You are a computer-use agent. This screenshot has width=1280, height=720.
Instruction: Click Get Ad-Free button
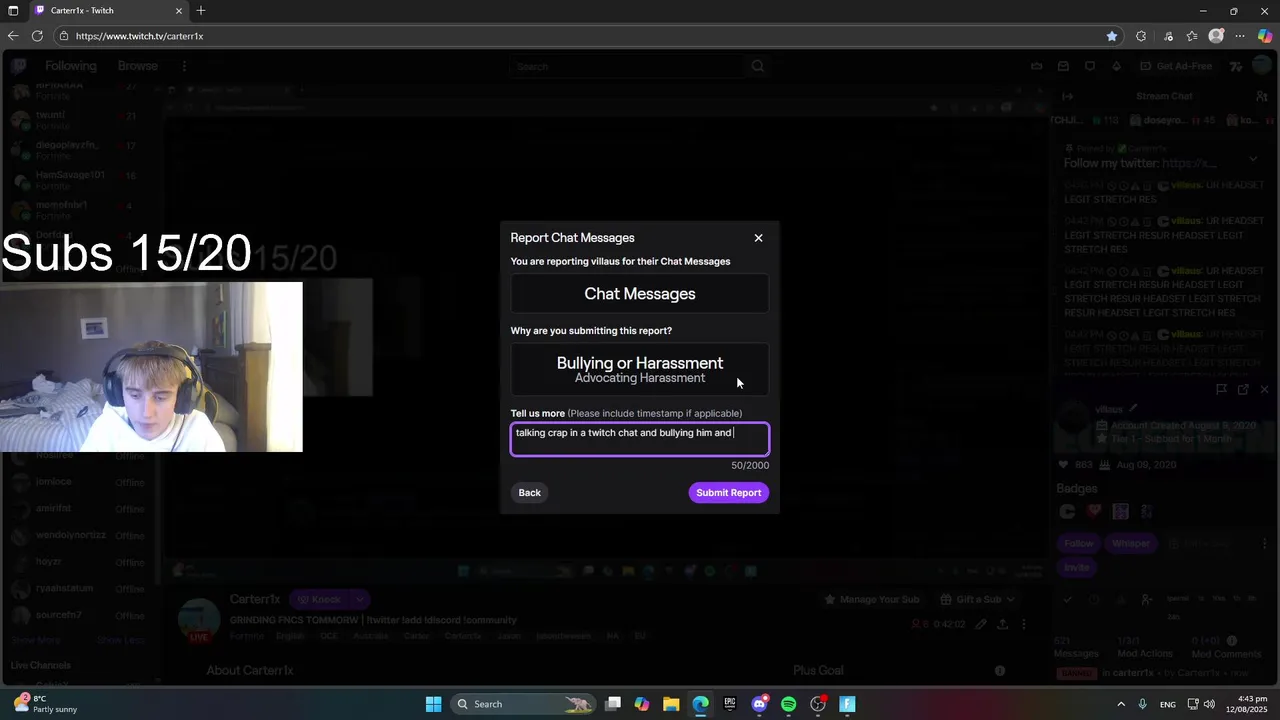click(x=1176, y=66)
